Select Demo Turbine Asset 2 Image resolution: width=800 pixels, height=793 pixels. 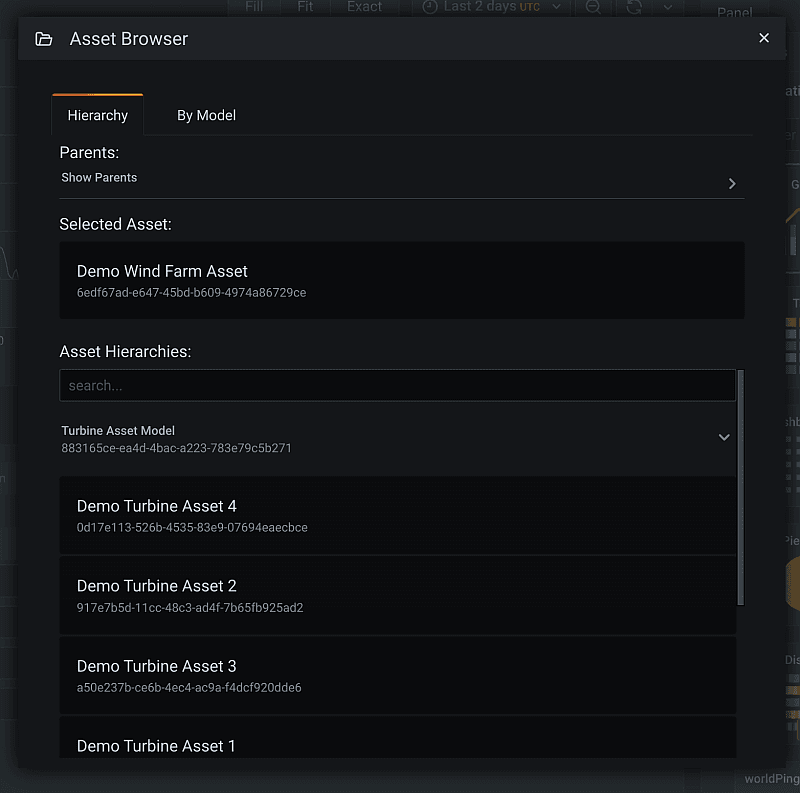[397, 595]
